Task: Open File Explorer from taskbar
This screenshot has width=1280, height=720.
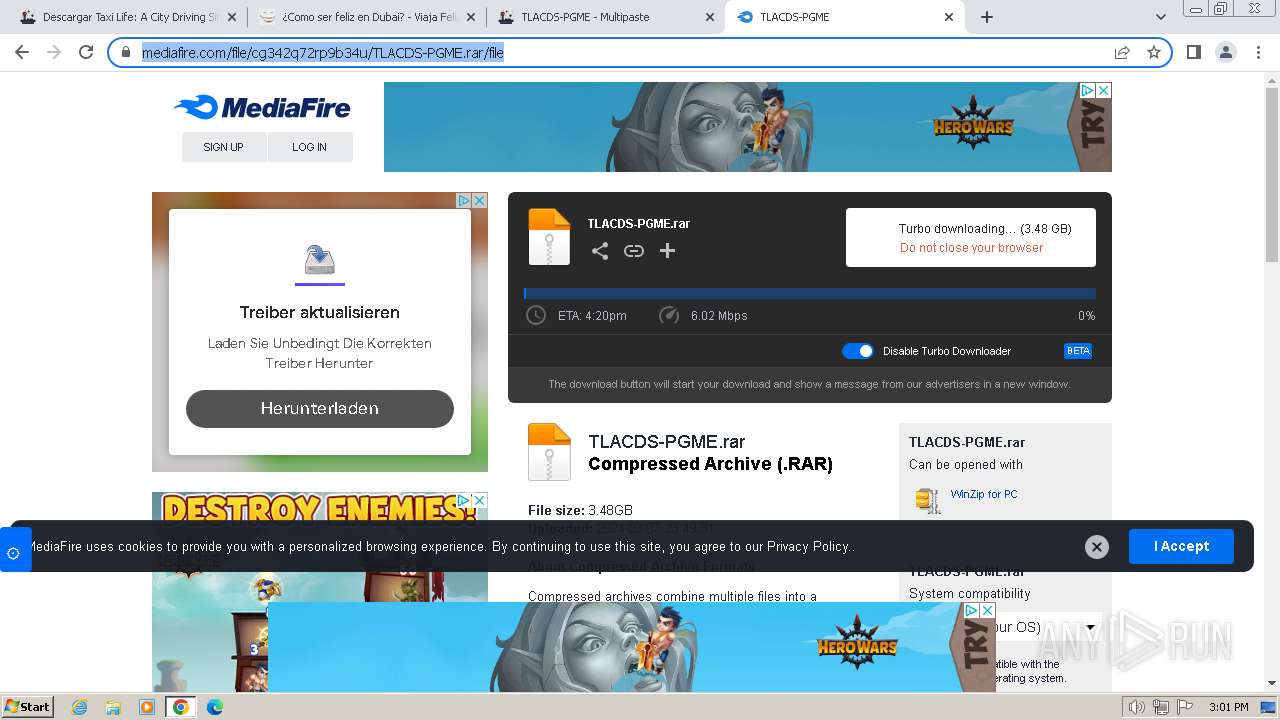Action: [113, 707]
